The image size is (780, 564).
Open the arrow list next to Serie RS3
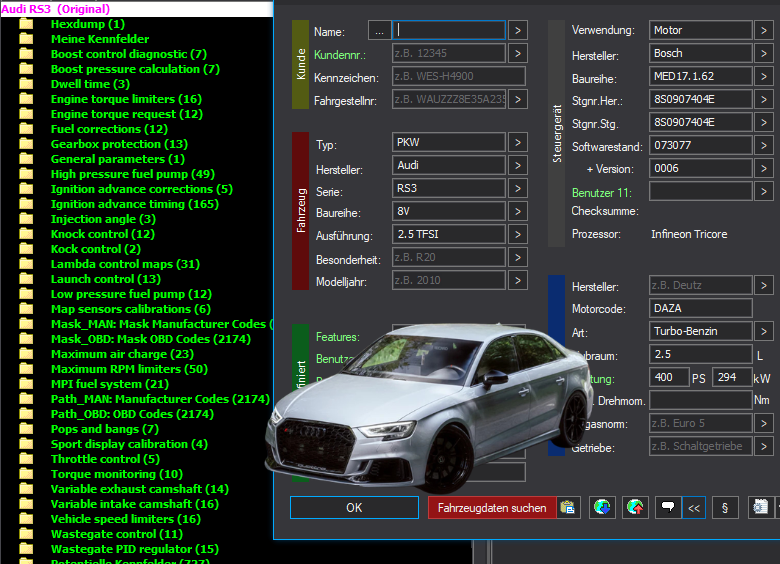pos(517,188)
